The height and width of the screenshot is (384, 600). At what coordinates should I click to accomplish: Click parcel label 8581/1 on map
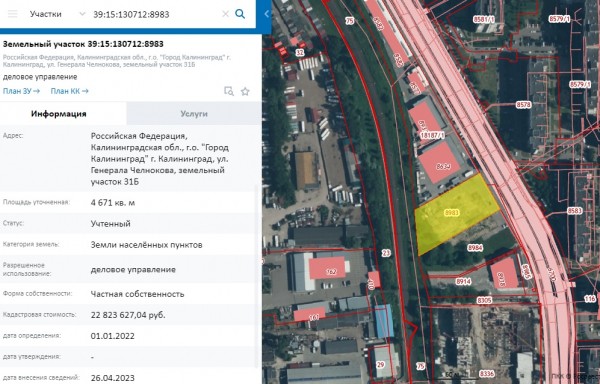[484, 19]
